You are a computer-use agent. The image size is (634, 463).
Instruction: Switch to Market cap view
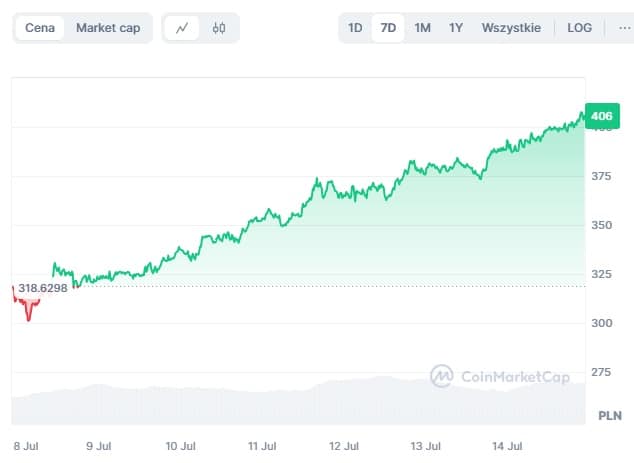pos(108,28)
